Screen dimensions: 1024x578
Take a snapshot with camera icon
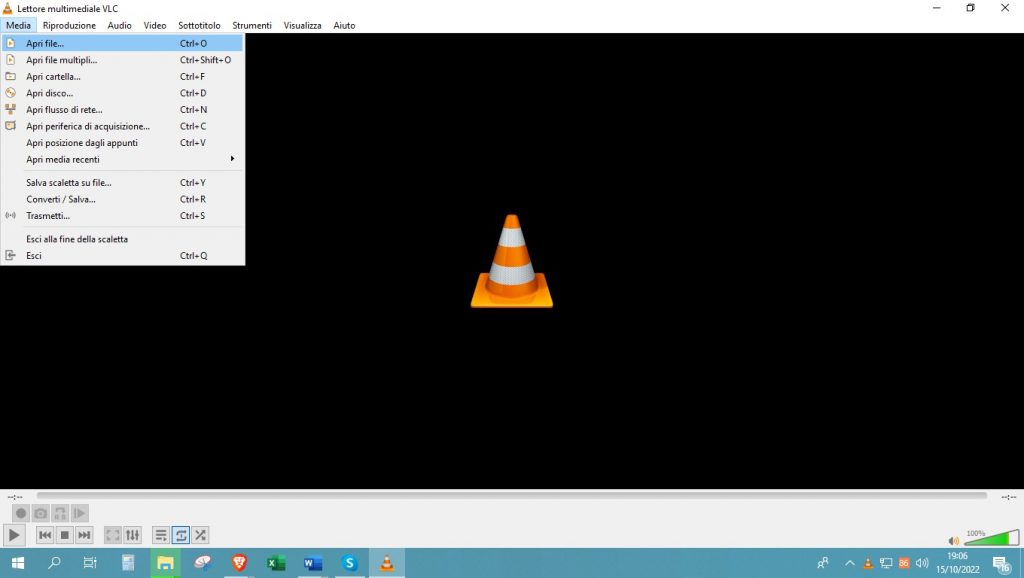pyautogui.click(x=40, y=513)
